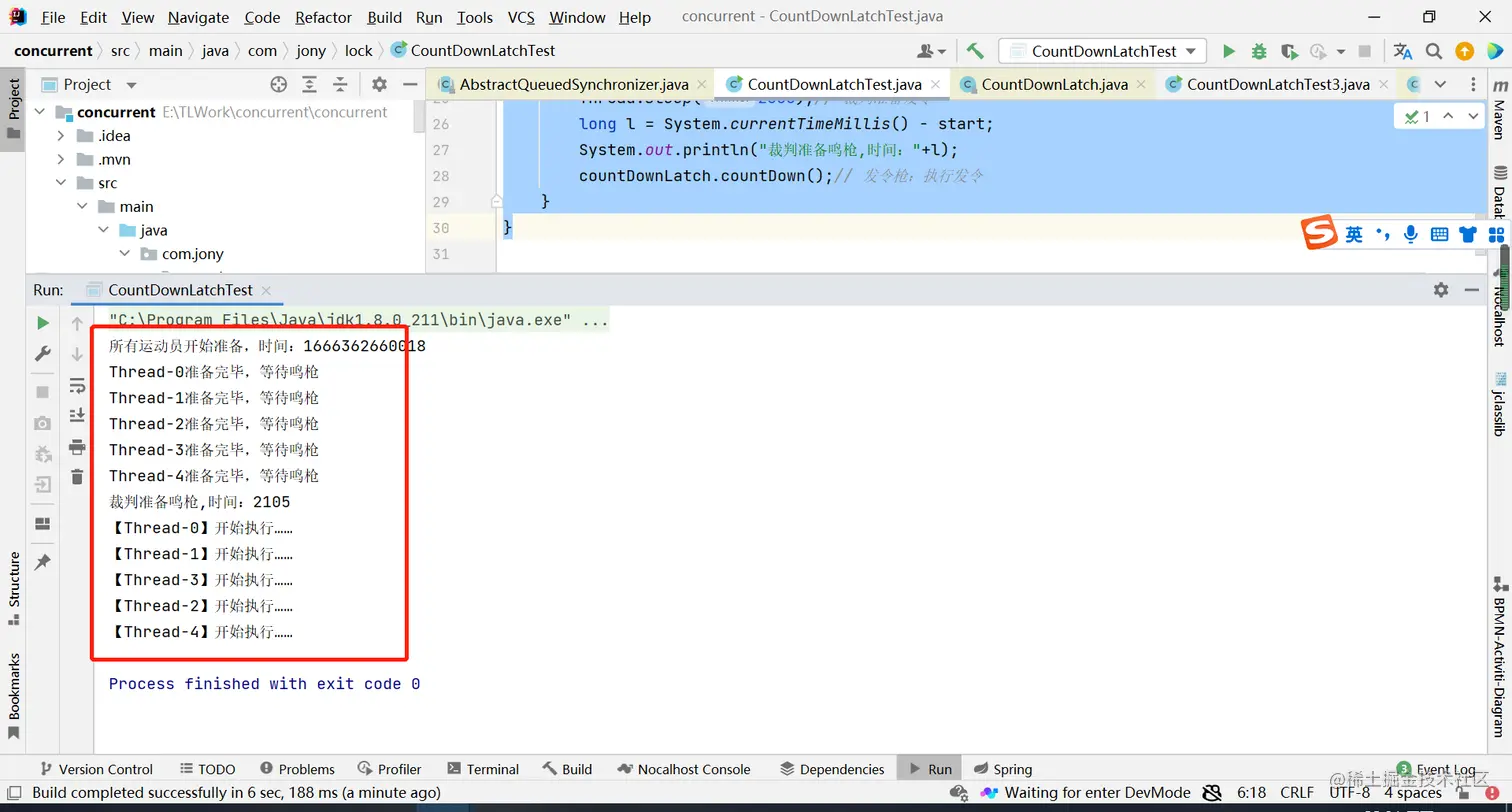The width and height of the screenshot is (1512, 812).
Task: Open the Nocalhost Console tool window
Action: [684, 769]
